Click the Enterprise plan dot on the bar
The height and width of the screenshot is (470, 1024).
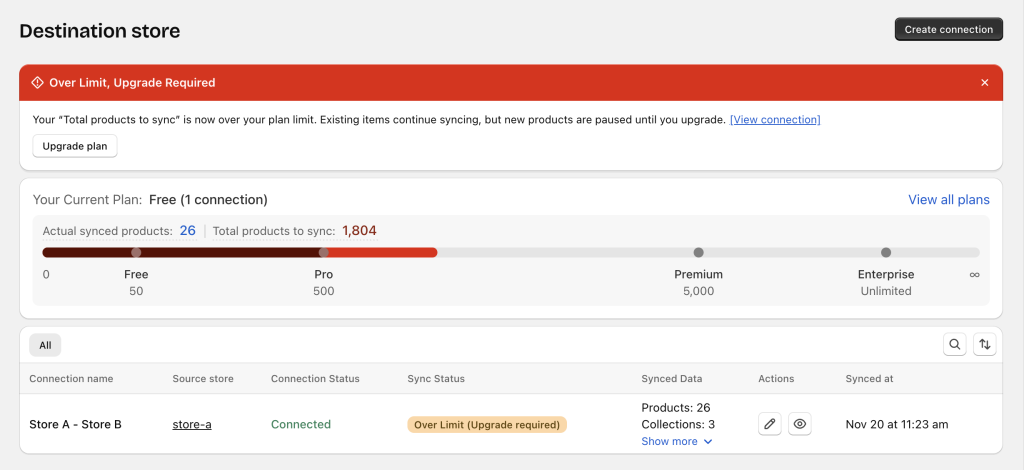click(x=885, y=252)
